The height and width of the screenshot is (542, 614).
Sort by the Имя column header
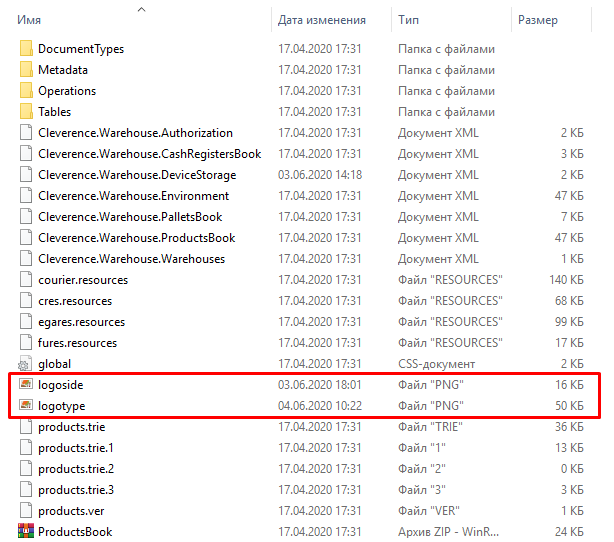coord(29,20)
